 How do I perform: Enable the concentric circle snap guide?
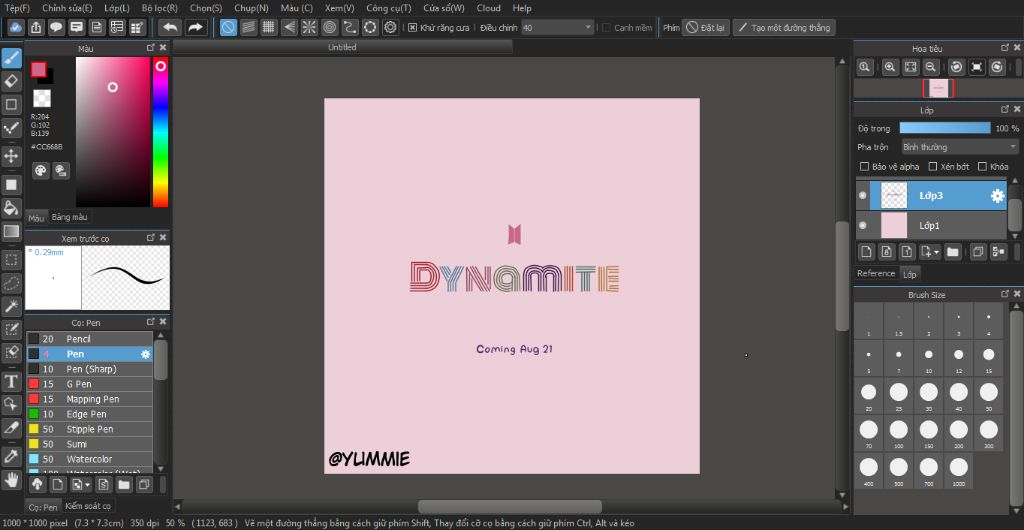pos(330,27)
